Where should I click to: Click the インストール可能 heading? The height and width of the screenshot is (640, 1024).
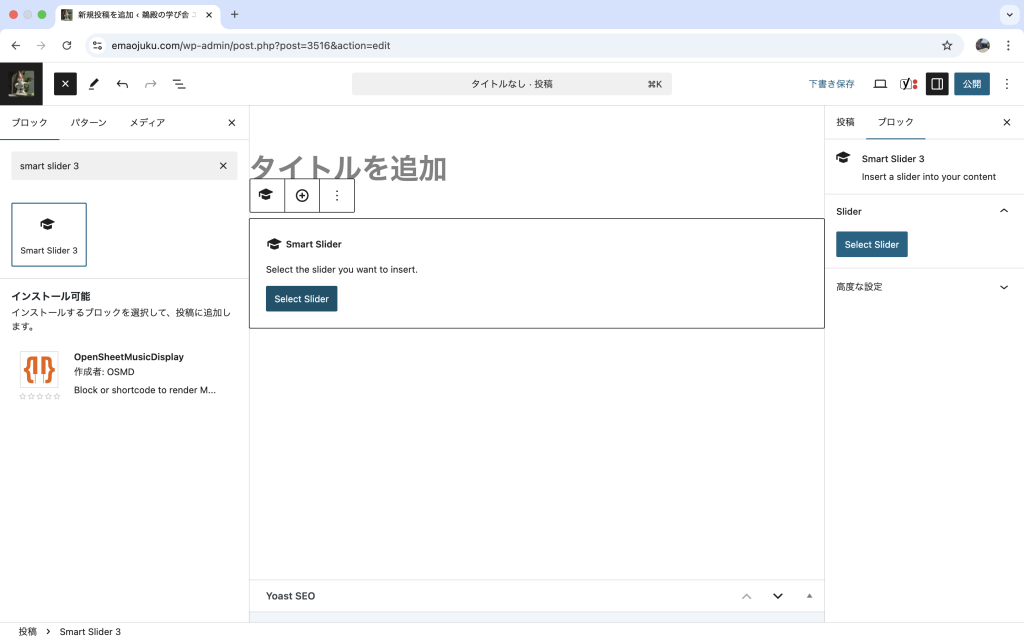[x=51, y=296]
